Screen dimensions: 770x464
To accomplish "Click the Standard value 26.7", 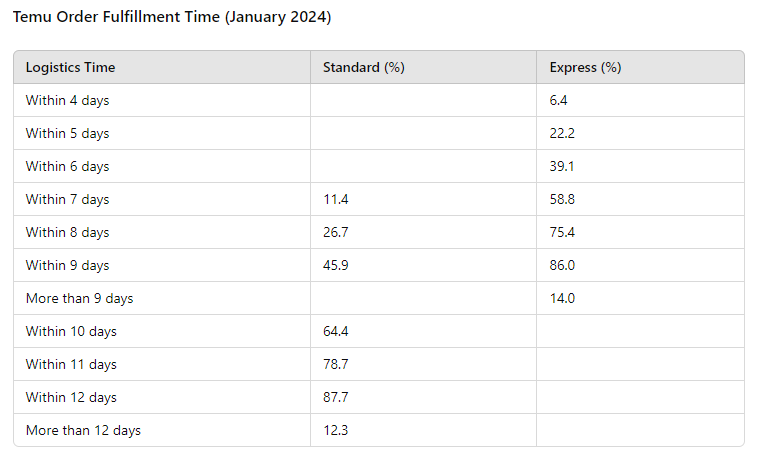I will click(x=336, y=233).
